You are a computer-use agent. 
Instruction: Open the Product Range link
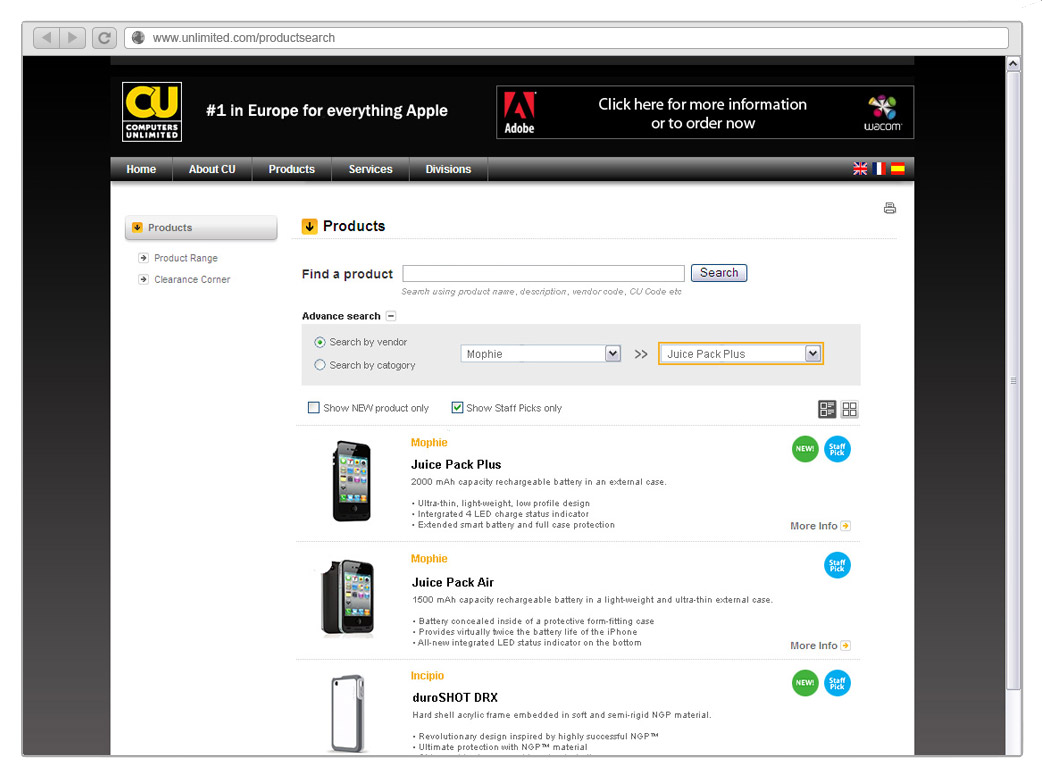click(x=185, y=258)
